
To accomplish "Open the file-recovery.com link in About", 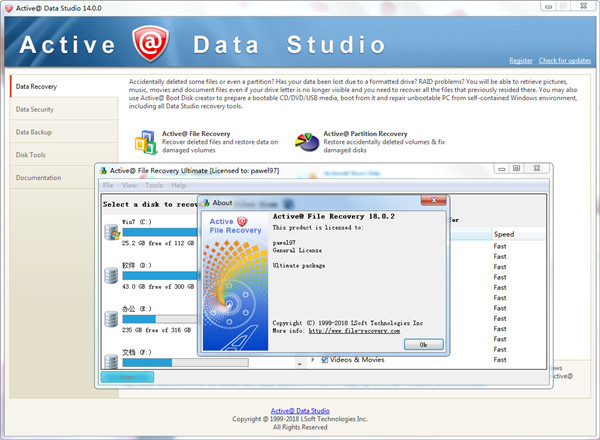I will tap(354, 331).
